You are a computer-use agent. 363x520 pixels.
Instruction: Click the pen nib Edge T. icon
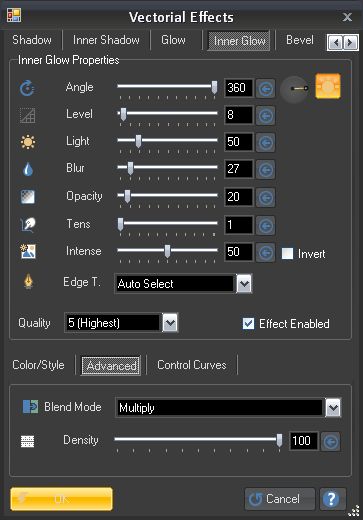(28, 282)
